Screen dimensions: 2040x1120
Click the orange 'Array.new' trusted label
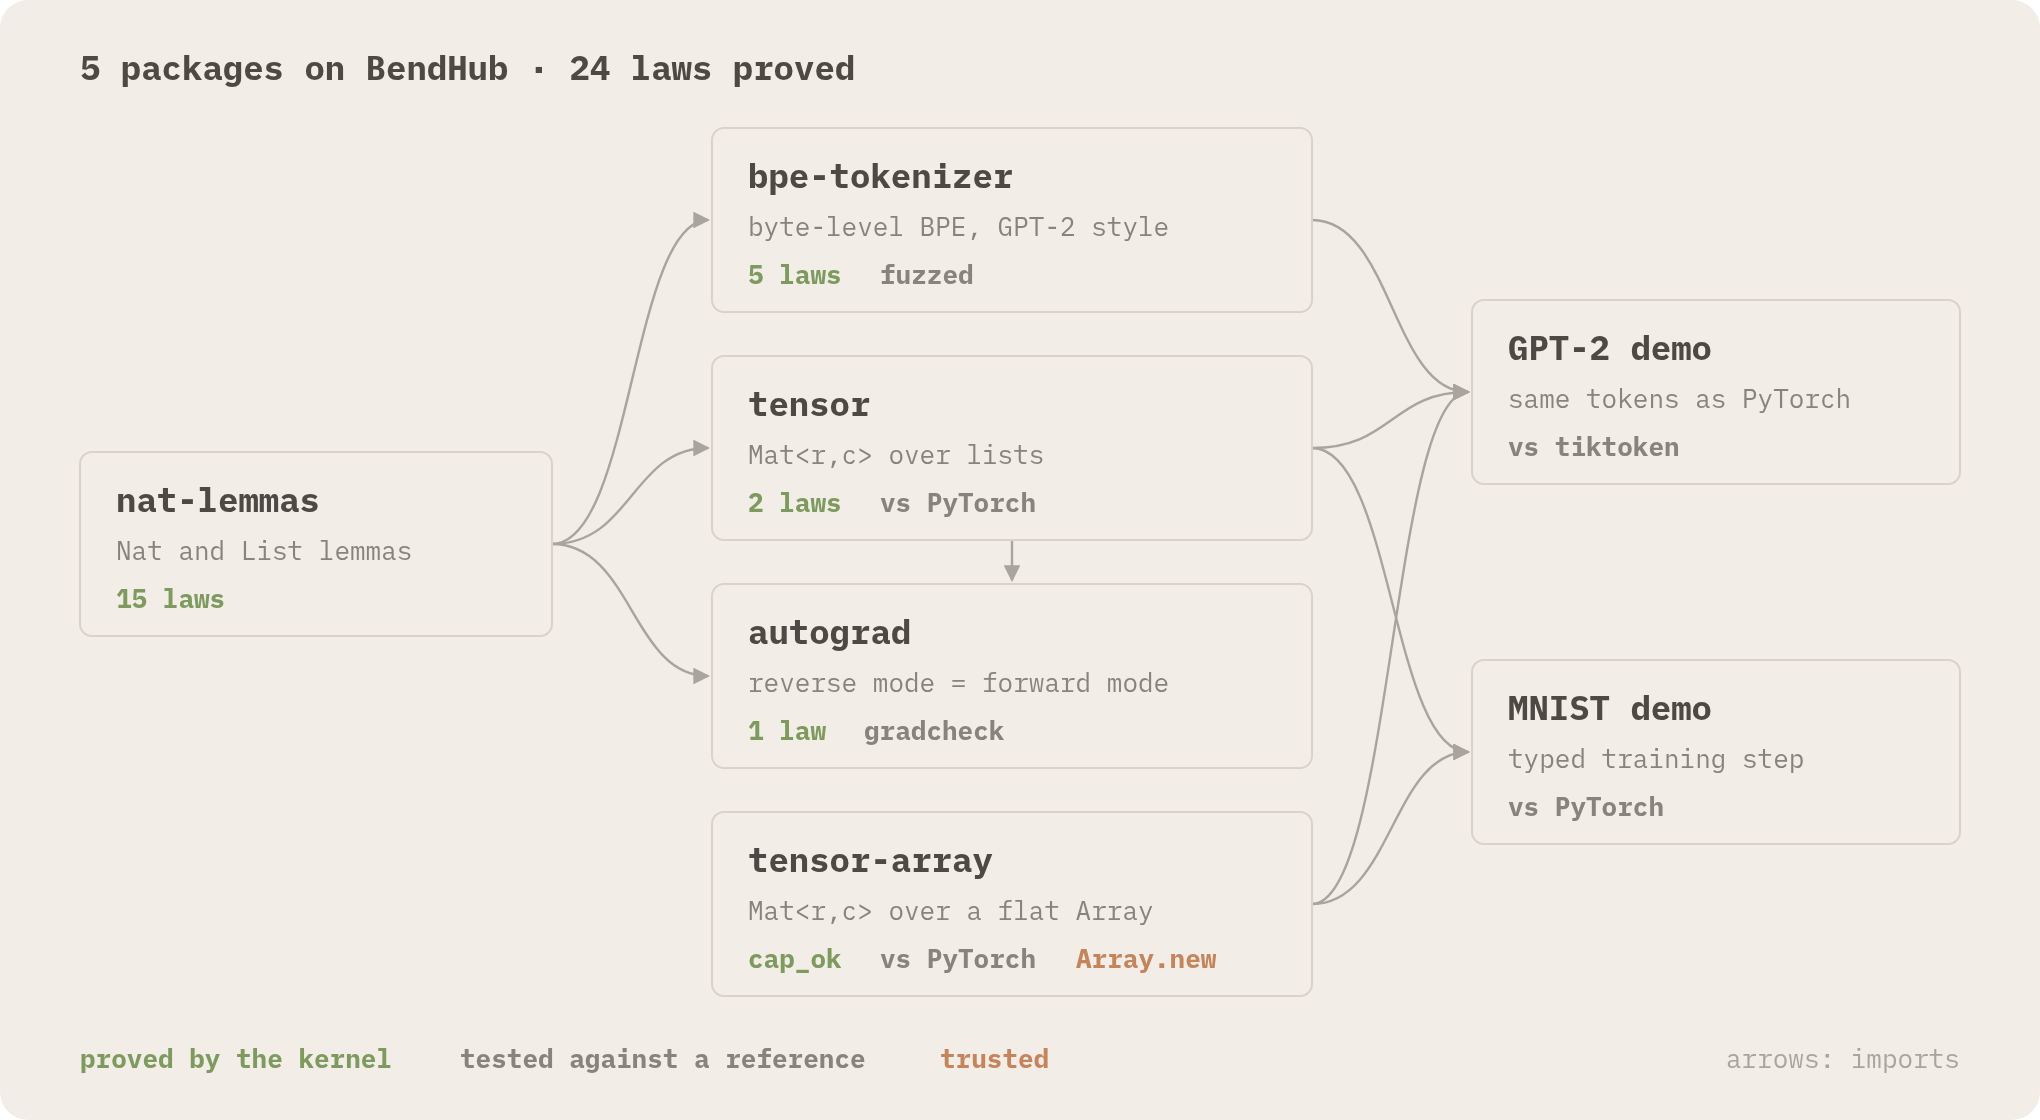pyautogui.click(x=1146, y=959)
